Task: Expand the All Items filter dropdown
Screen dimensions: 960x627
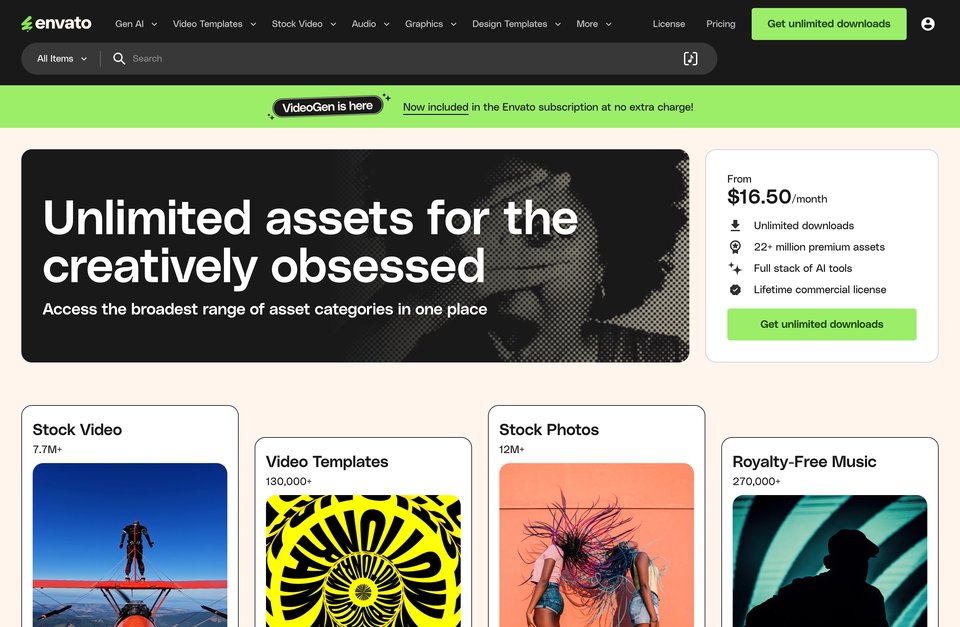Action: coord(62,59)
